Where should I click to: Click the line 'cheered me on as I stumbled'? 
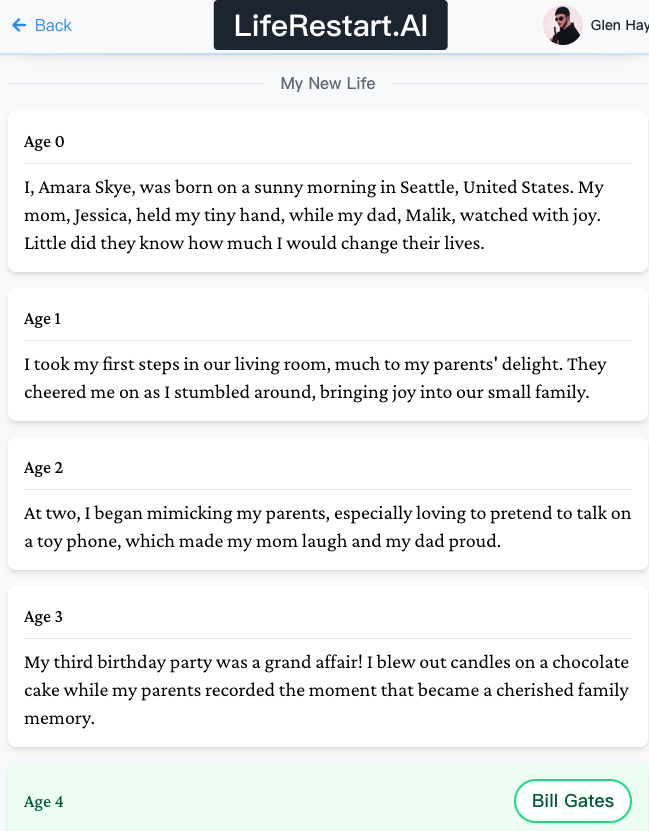307,392
